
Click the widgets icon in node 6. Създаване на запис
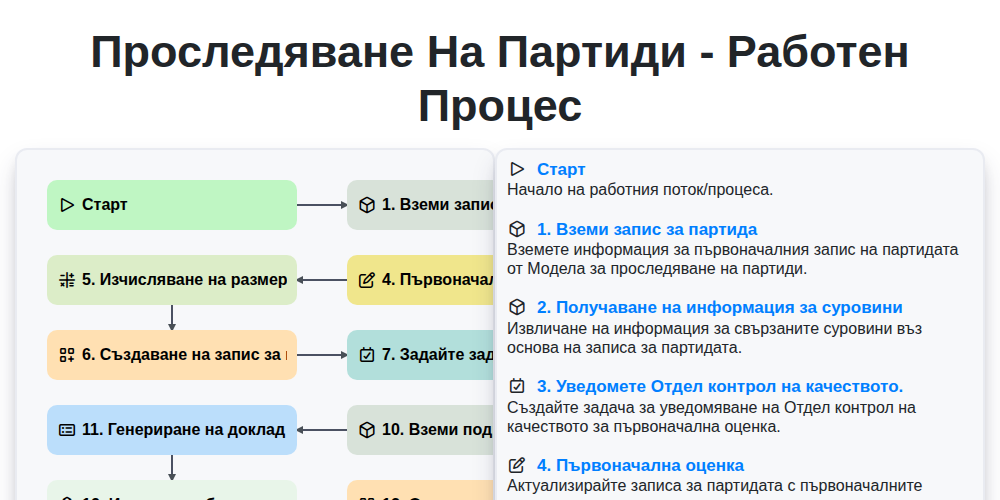[67, 355]
